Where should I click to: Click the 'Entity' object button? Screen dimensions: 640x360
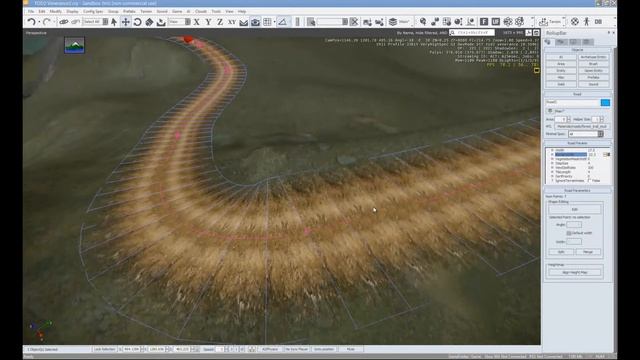(561, 71)
